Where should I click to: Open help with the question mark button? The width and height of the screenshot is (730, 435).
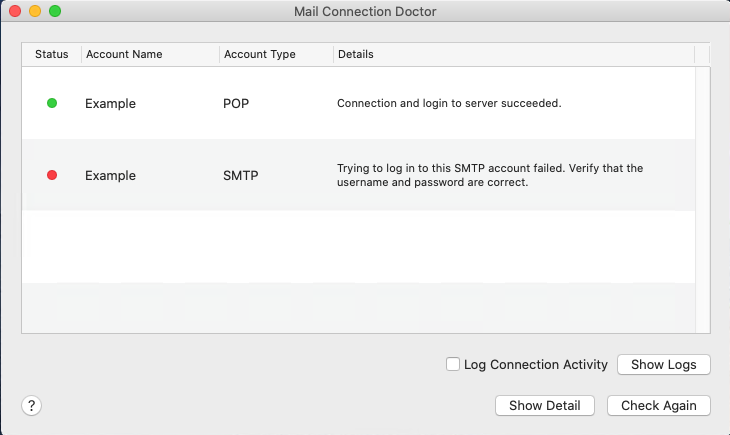[x=32, y=405]
